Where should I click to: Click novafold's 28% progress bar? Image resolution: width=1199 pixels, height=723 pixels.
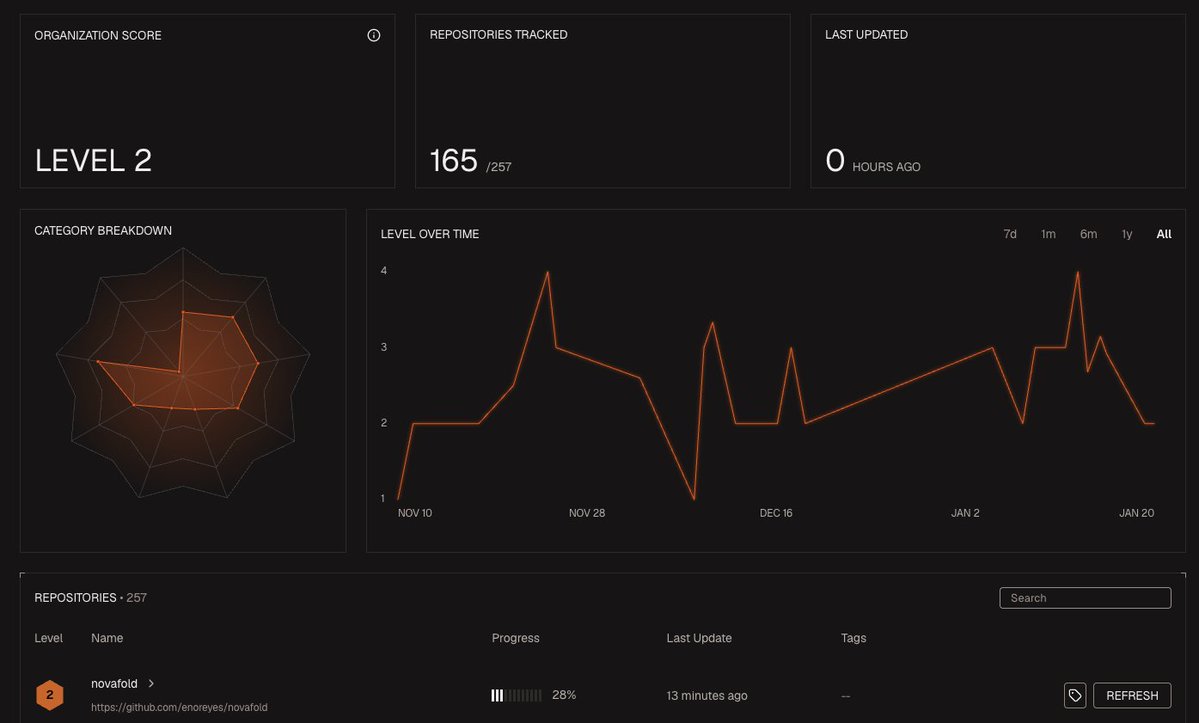point(515,694)
